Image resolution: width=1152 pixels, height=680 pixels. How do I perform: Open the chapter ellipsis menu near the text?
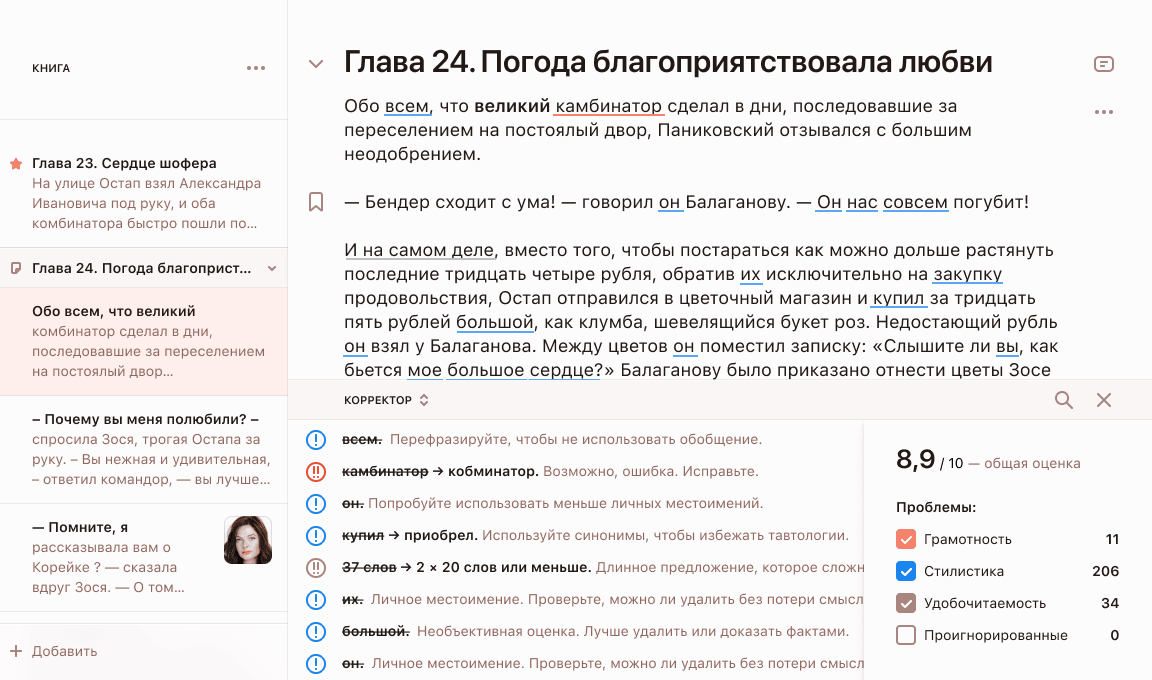click(1103, 112)
